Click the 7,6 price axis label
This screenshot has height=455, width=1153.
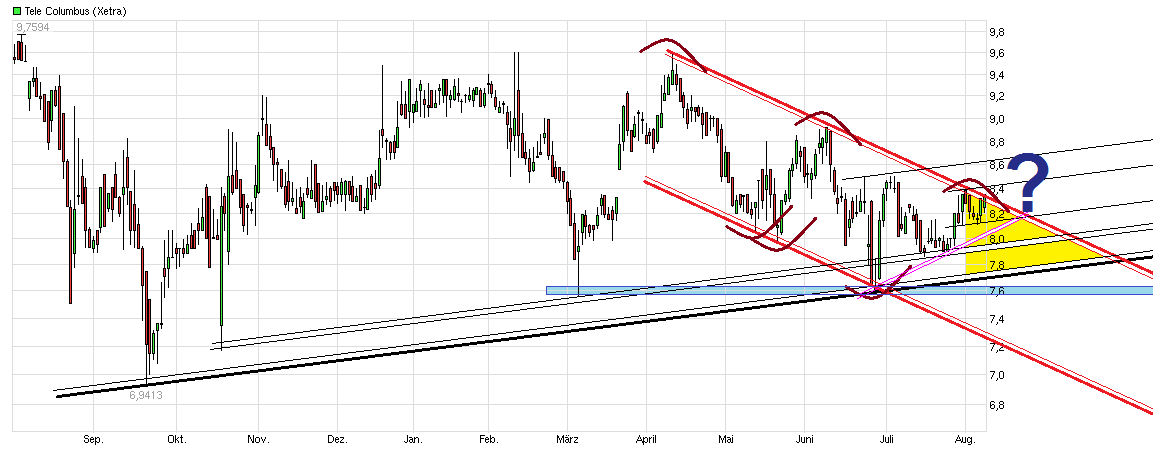coord(997,292)
